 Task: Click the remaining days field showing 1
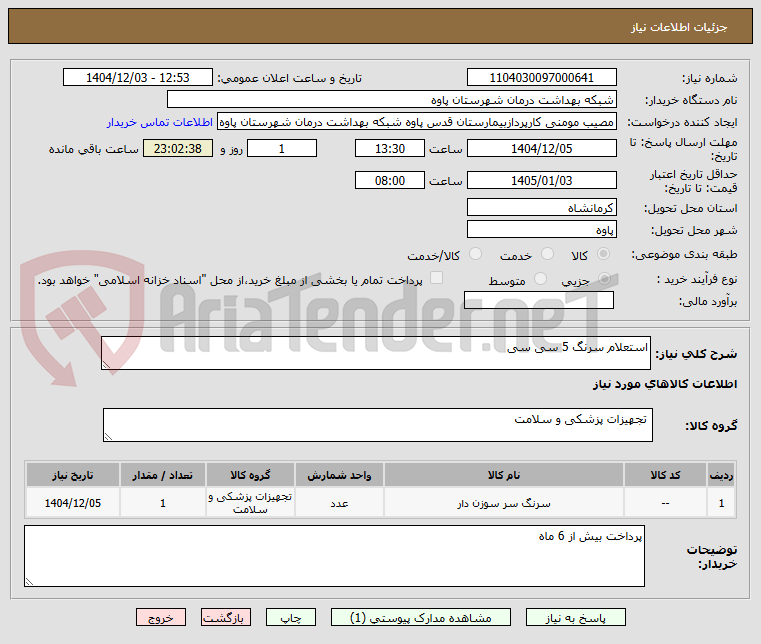point(282,148)
